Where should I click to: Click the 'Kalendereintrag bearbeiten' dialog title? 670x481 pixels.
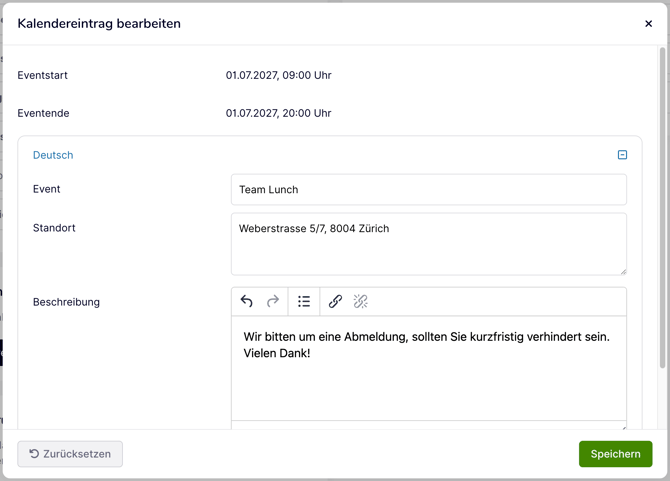[99, 23]
